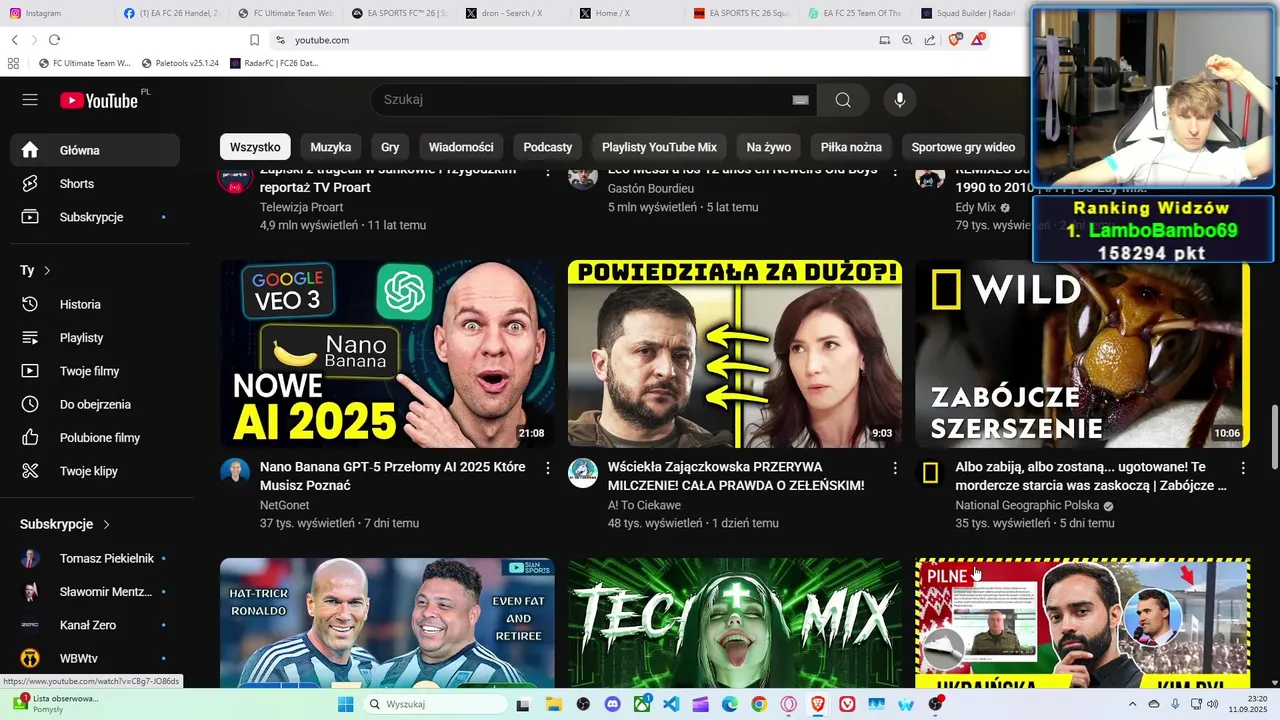
Task: Open Główna home in sidebar
Action: 95,150
